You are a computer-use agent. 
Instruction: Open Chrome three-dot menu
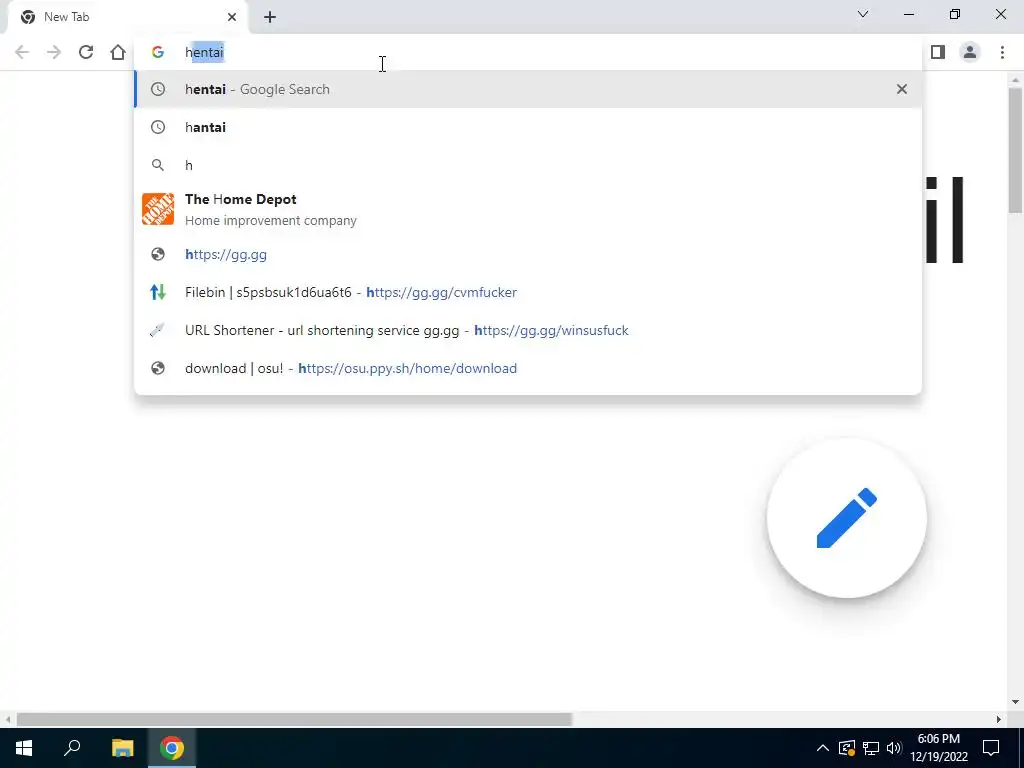point(1002,52)
